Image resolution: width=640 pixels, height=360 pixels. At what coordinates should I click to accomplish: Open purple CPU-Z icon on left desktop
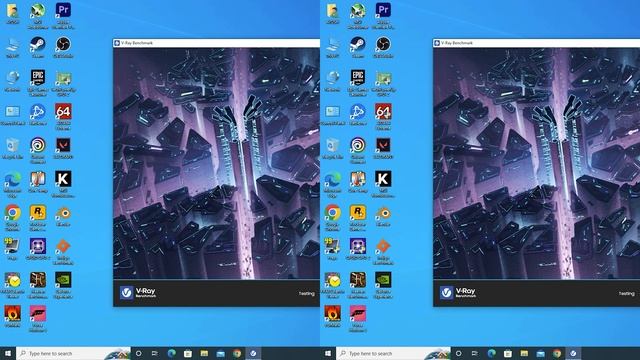click(38, 246)
